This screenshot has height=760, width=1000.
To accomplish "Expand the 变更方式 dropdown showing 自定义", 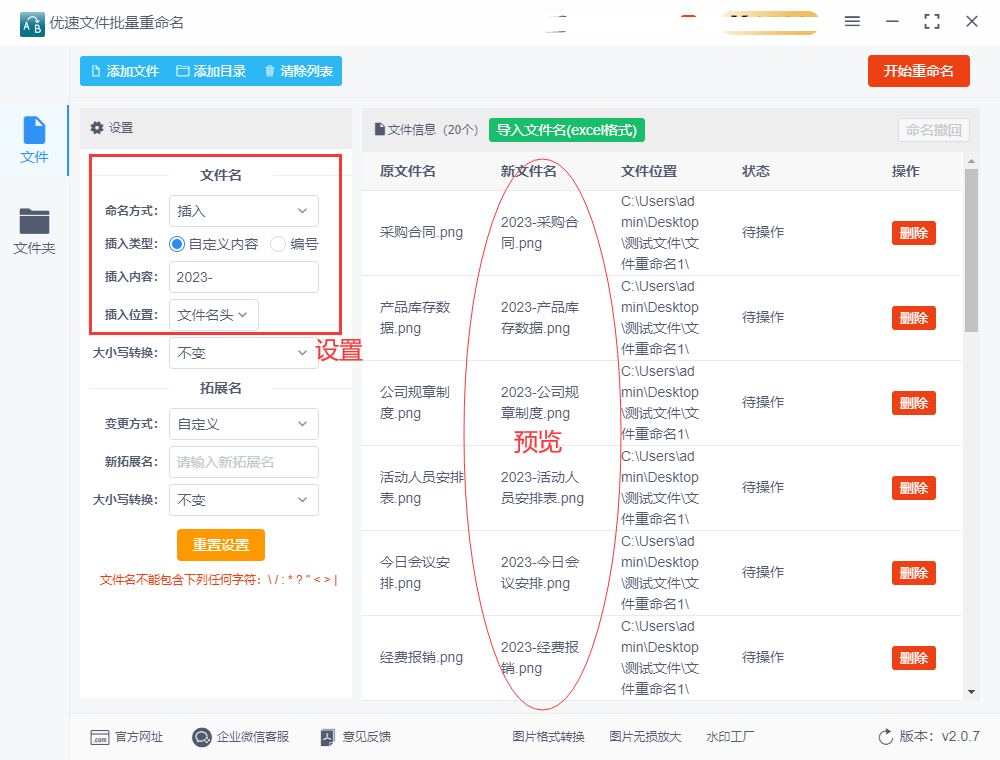I will (x=243, y=424).
